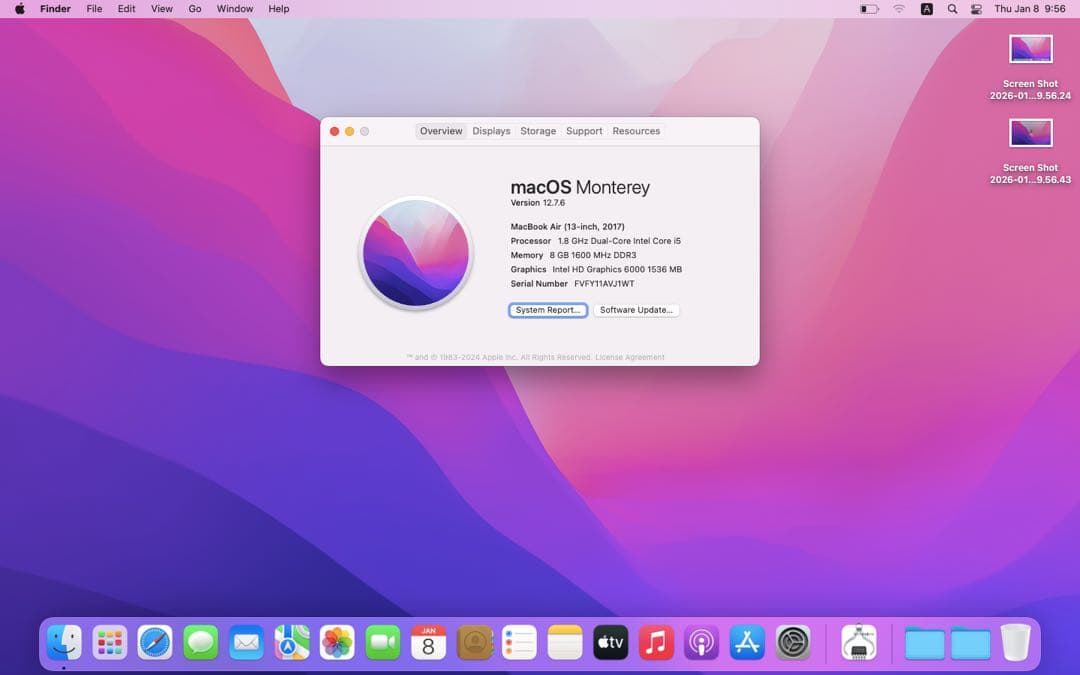Open Podcasts from the Dock

[x=701, y=643]
